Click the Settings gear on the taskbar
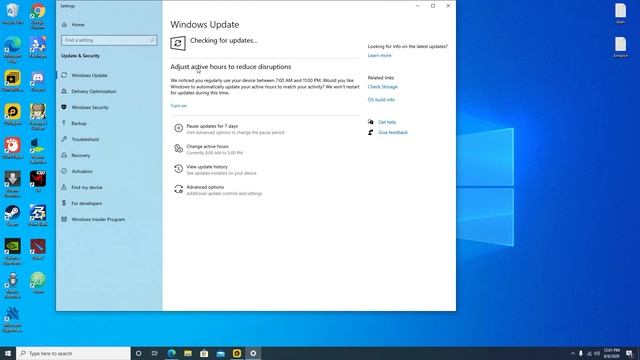 (x=253, y=353)
